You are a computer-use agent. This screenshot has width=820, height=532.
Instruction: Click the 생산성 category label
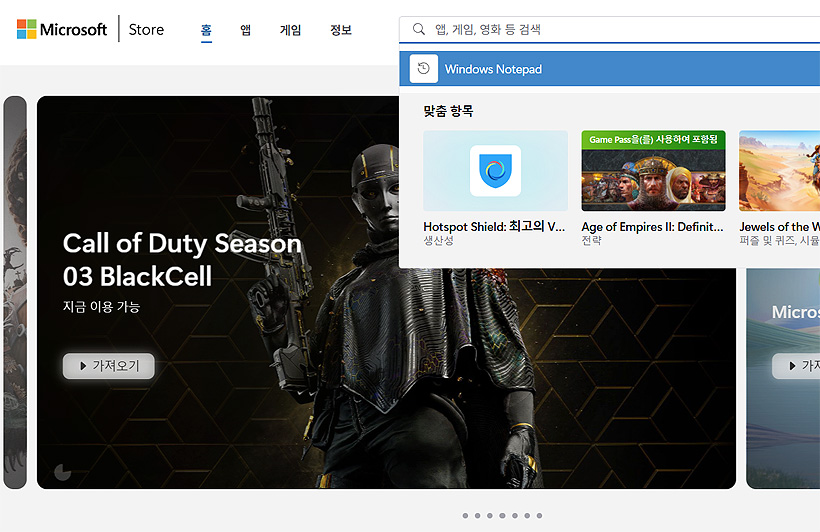point(438,241)
